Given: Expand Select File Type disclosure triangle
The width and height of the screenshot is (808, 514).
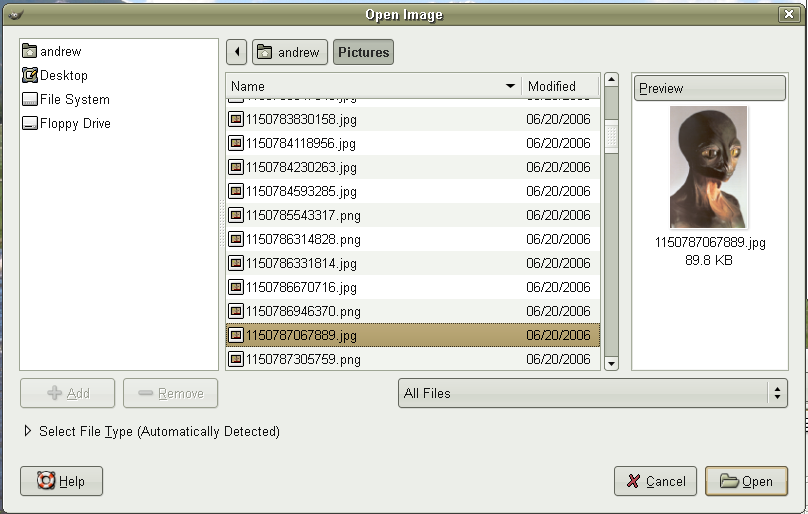Looking at the screenshot, I should (27, 431).
